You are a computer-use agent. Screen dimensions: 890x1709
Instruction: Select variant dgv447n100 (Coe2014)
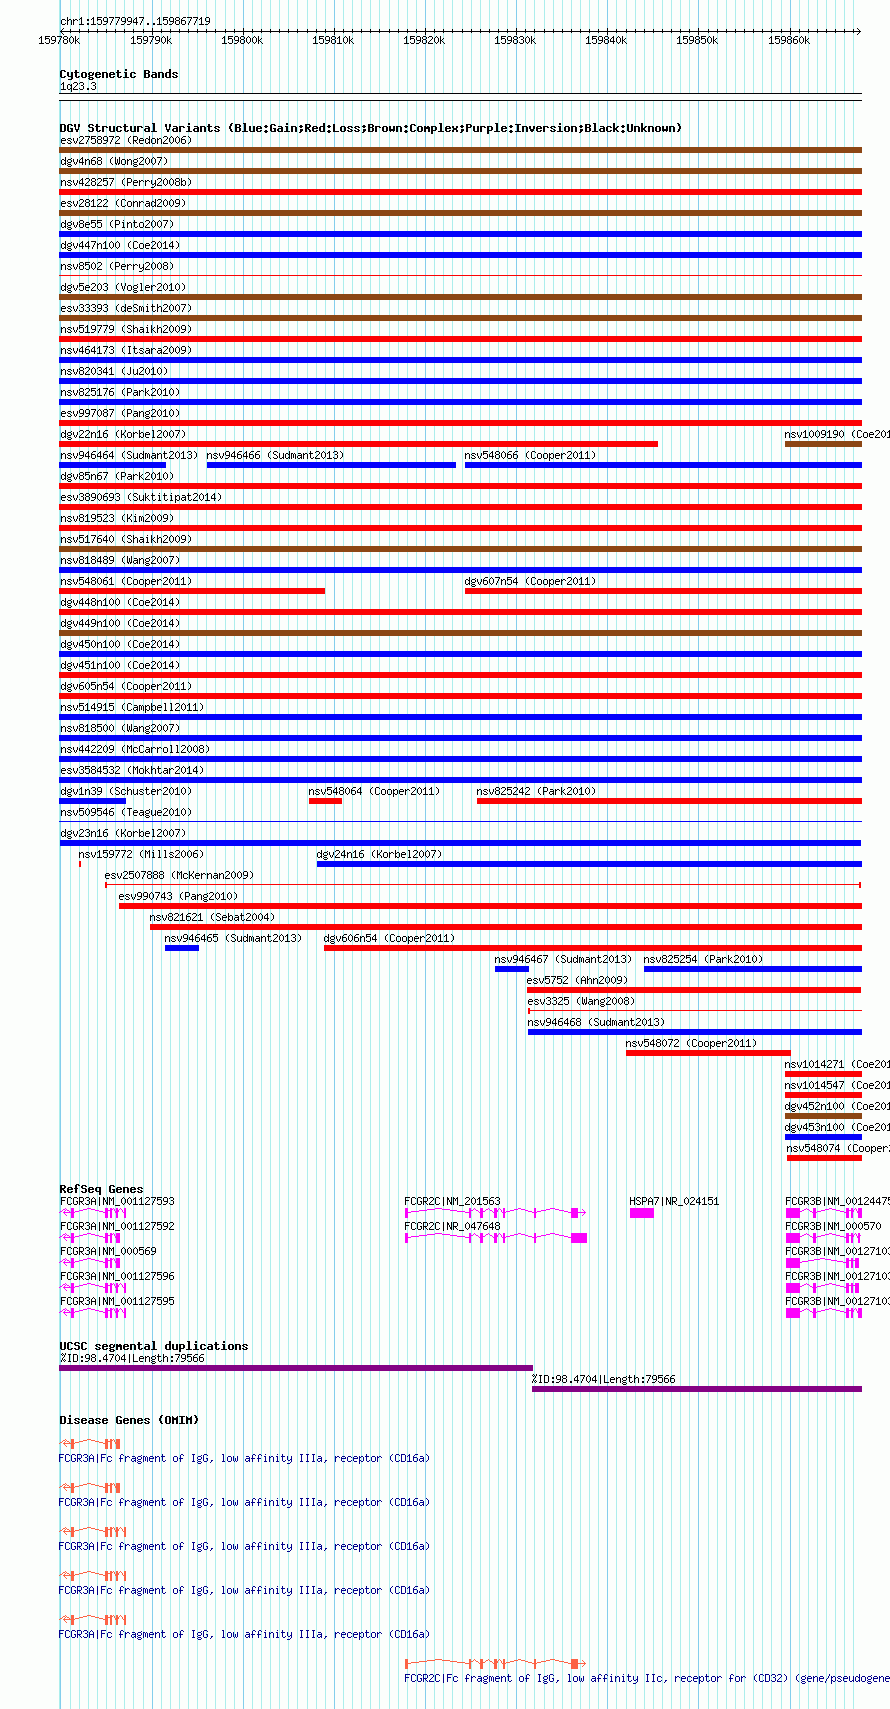120,245
